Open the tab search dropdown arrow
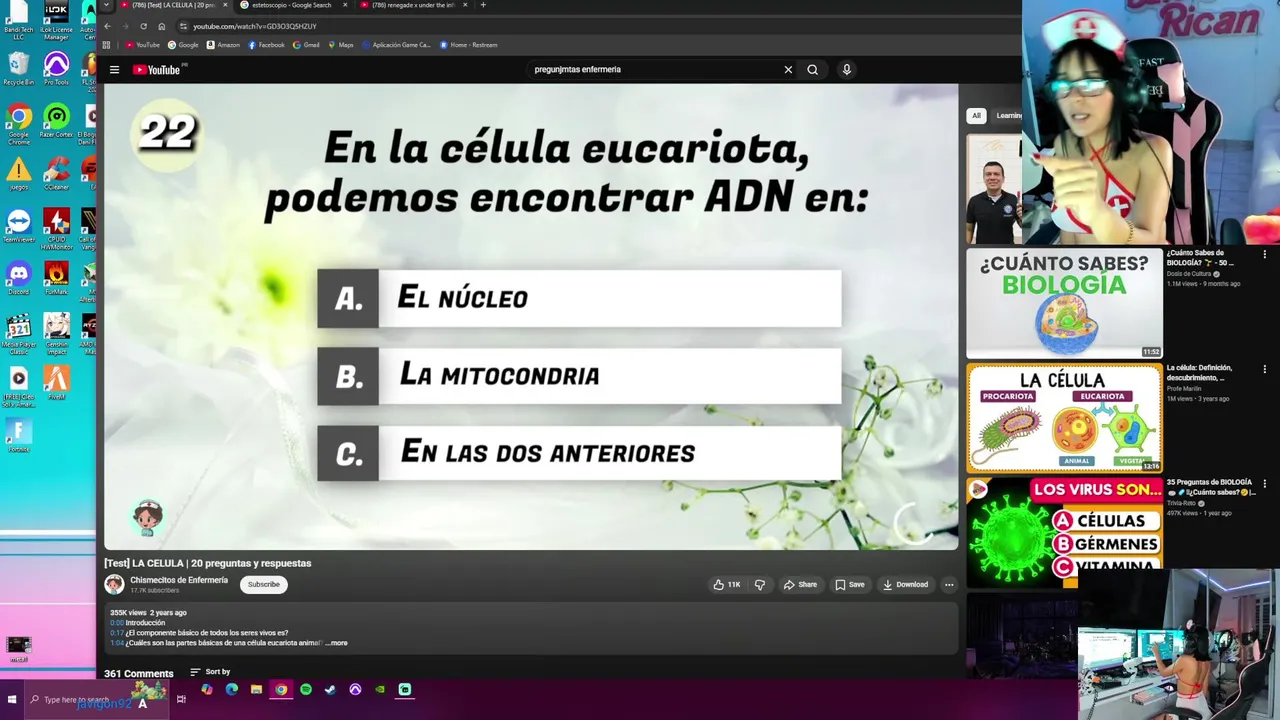 pyautogui.click(x=106, y=5)
